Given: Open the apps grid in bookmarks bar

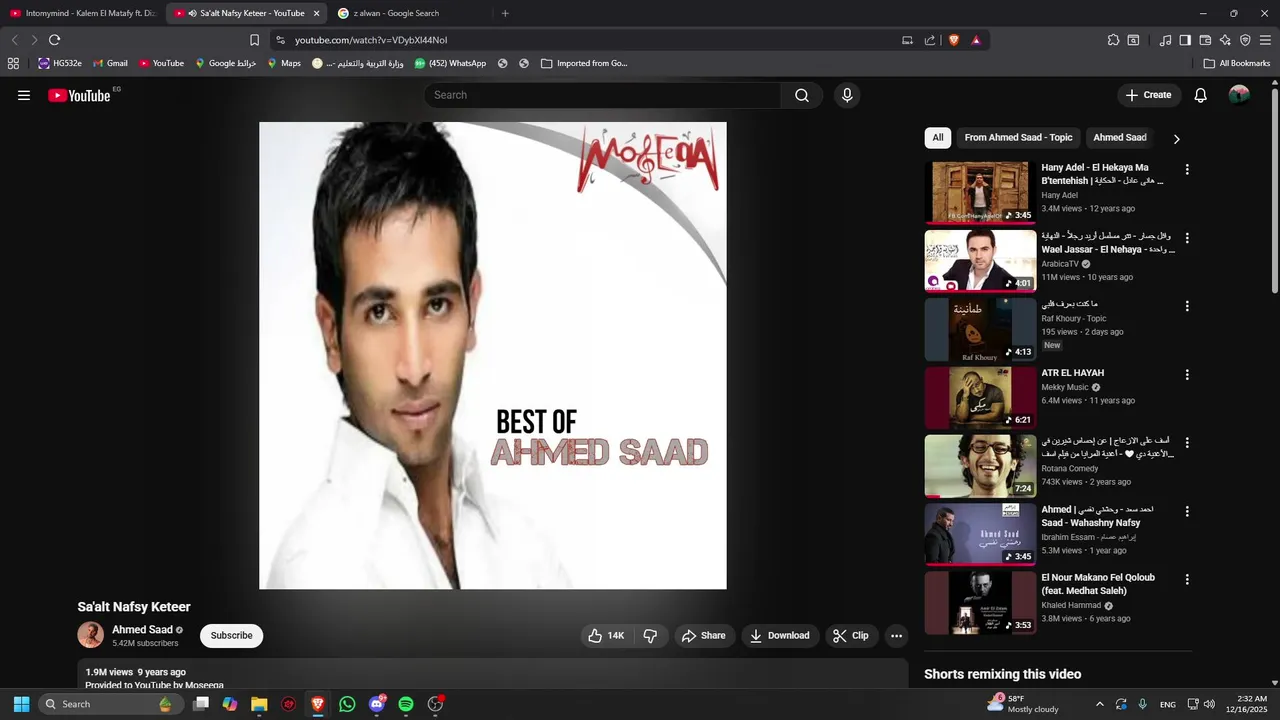Looking at the screenshot, I should pos(13,63).
